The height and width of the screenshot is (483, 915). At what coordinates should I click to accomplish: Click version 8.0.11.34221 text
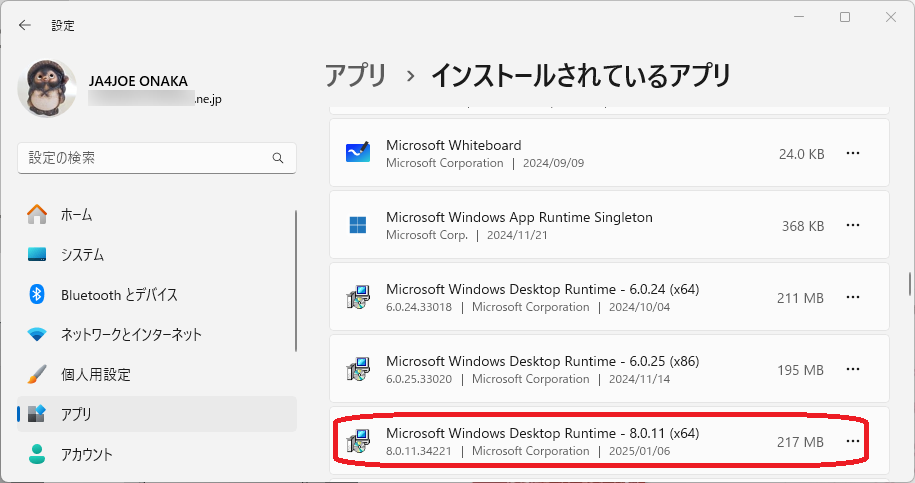coord(418,451)
